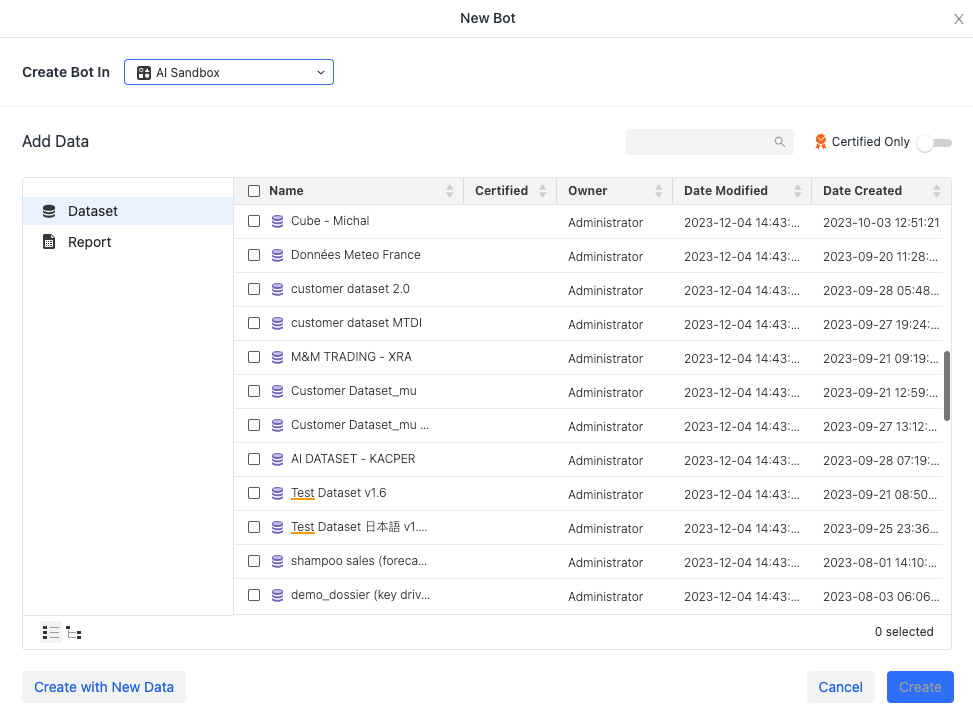This screenshot has width=973, height=719.
Task: Switch to the tree view icon
Action: 74,632
